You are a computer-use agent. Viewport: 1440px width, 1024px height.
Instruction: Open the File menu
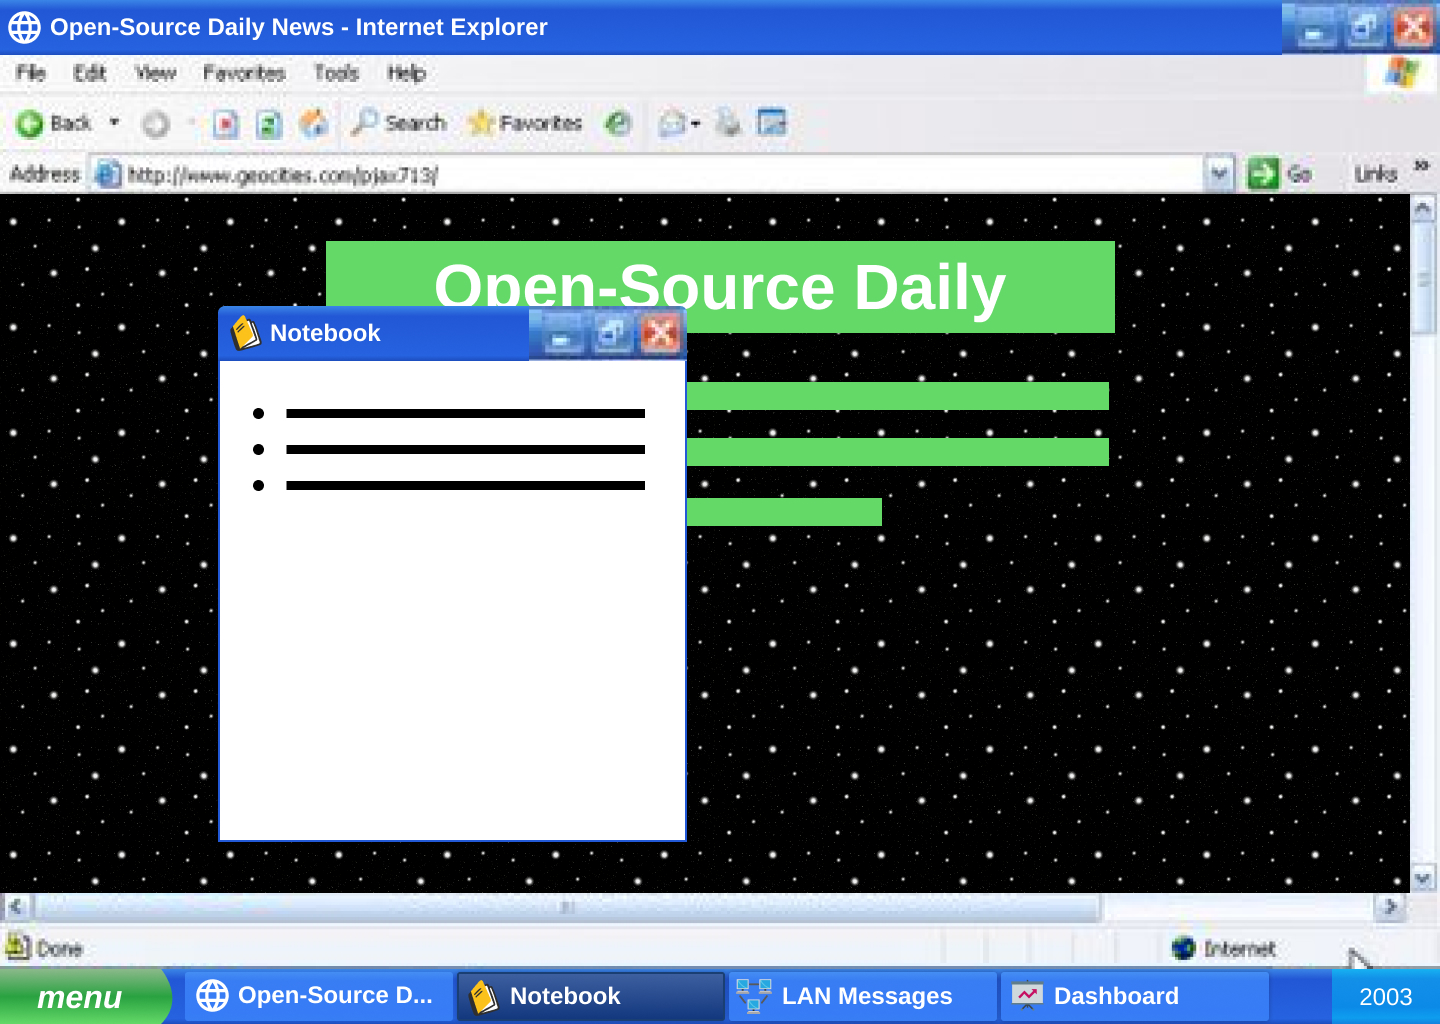pos(30,73)
